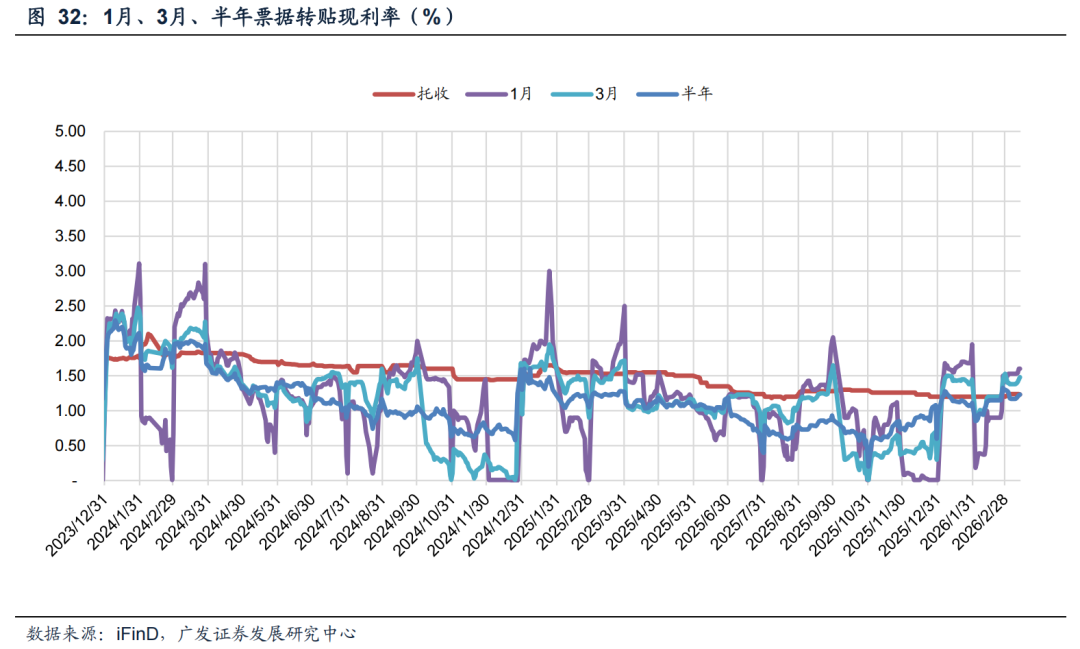Click the y-axis value 1.50
Screen dimensions: 1080x649
tap(70, 375)
